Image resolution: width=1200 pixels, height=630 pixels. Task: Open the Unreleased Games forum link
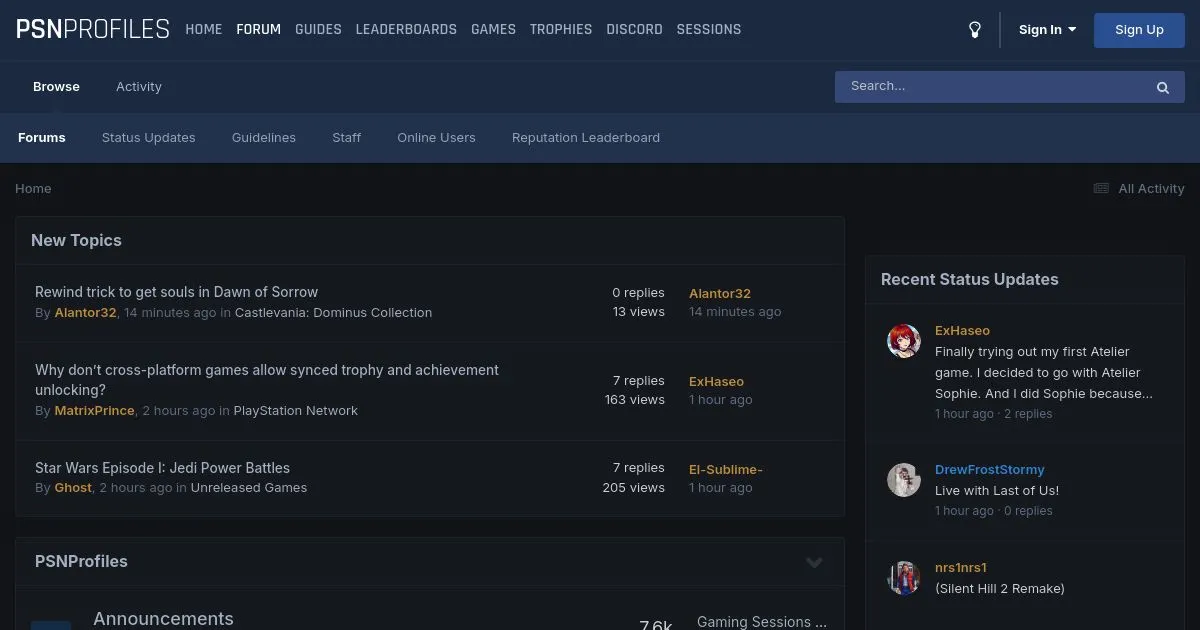pos(249,488)
